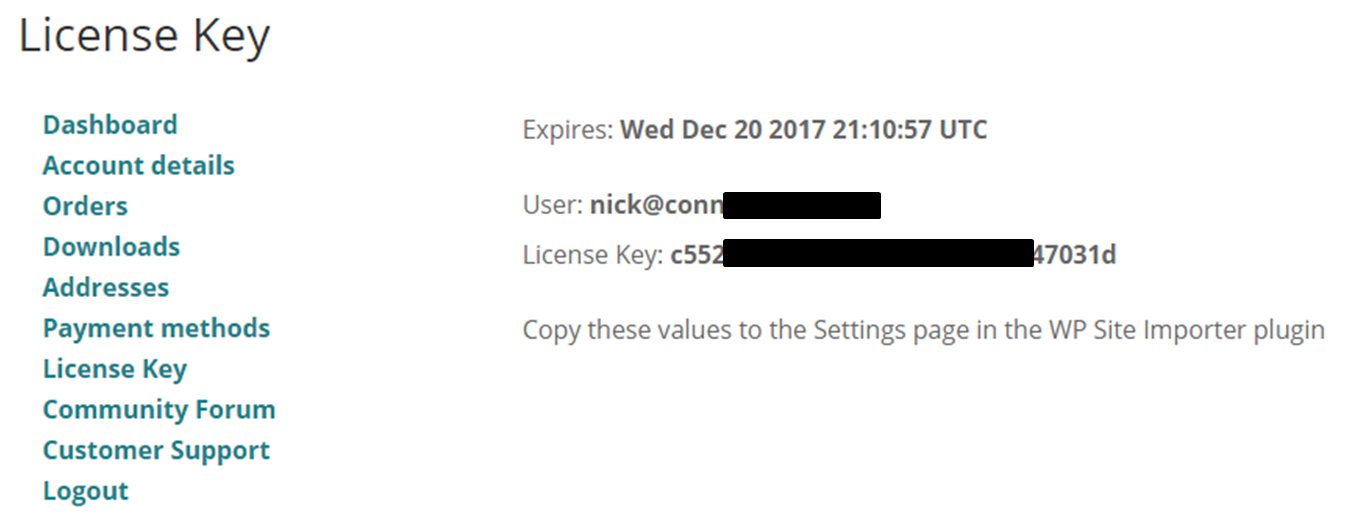Click the 'Copy these values' instruction text
The height and width of the screenshot is (529, 1356).
(924, 331)
